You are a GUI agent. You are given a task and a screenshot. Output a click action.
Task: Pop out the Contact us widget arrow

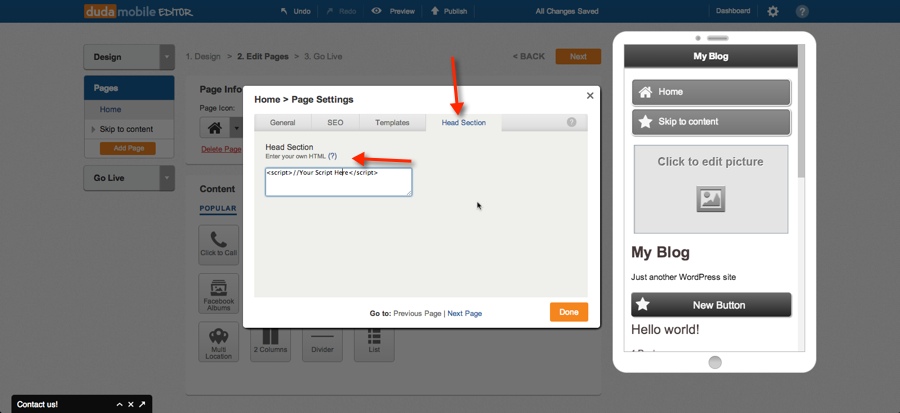click(x=142, y=404)
